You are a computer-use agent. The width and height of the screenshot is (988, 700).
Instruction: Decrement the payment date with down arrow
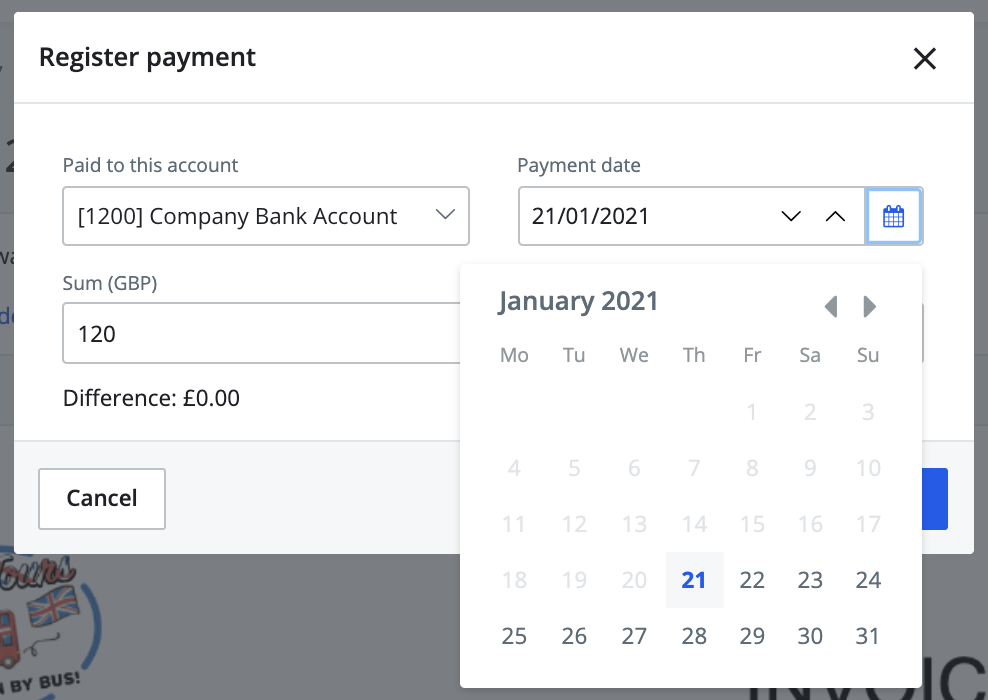(x=791, y=216)
